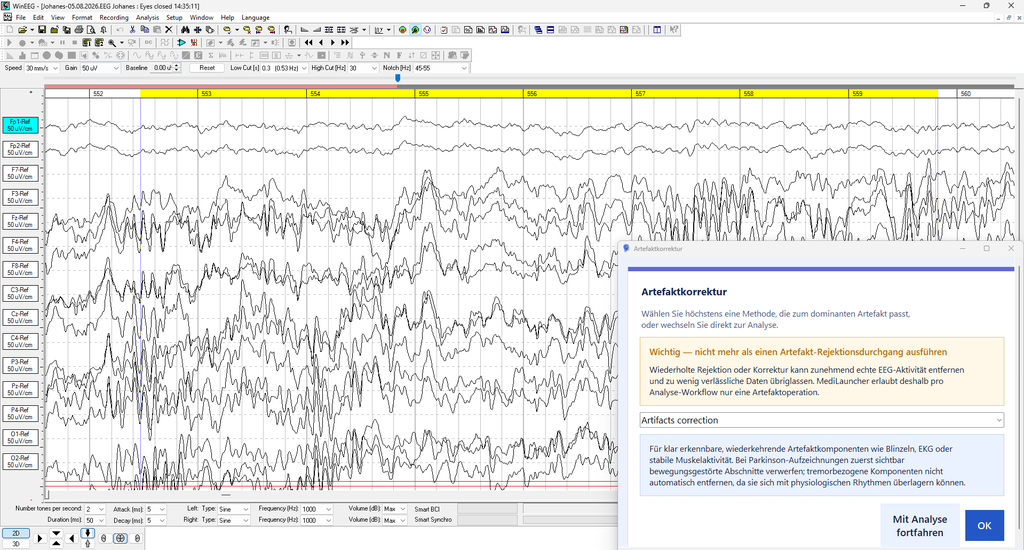Save the recording with the floppy disk icon

pos(42,29)
